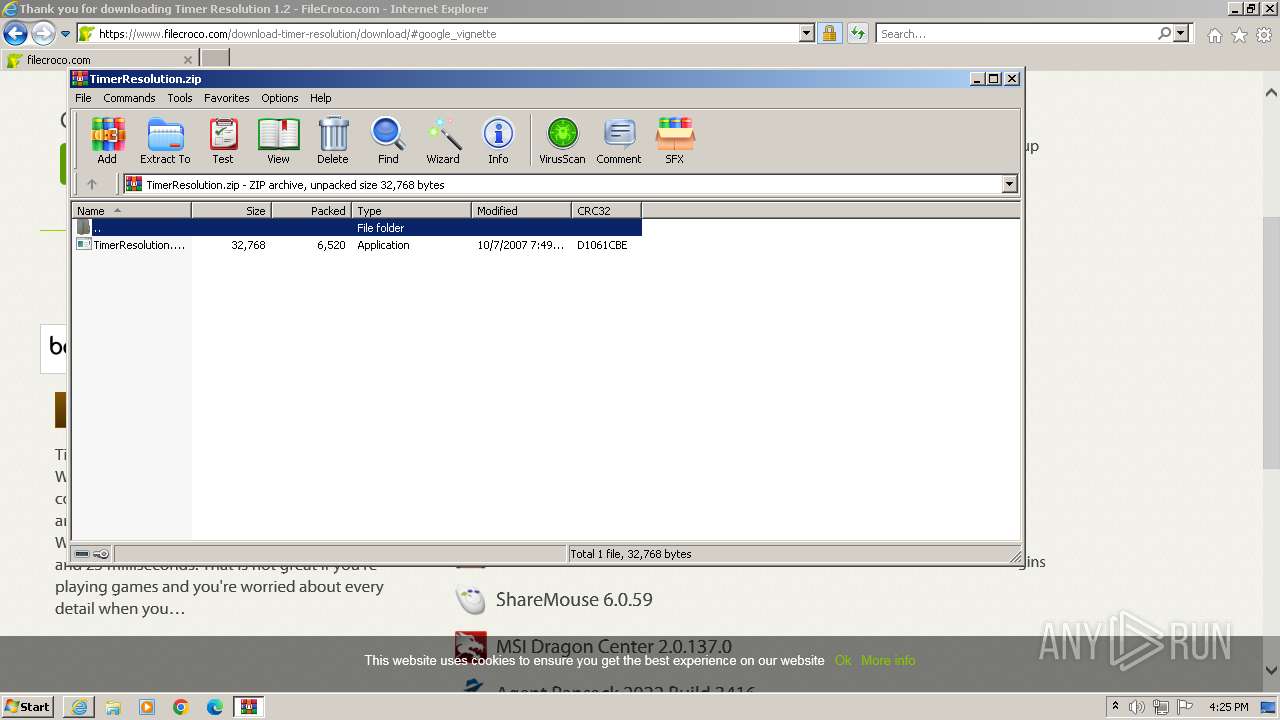This screenshot has height=720, width=1280.
Task: Sort files by Modified column
Action: [521, 210]
